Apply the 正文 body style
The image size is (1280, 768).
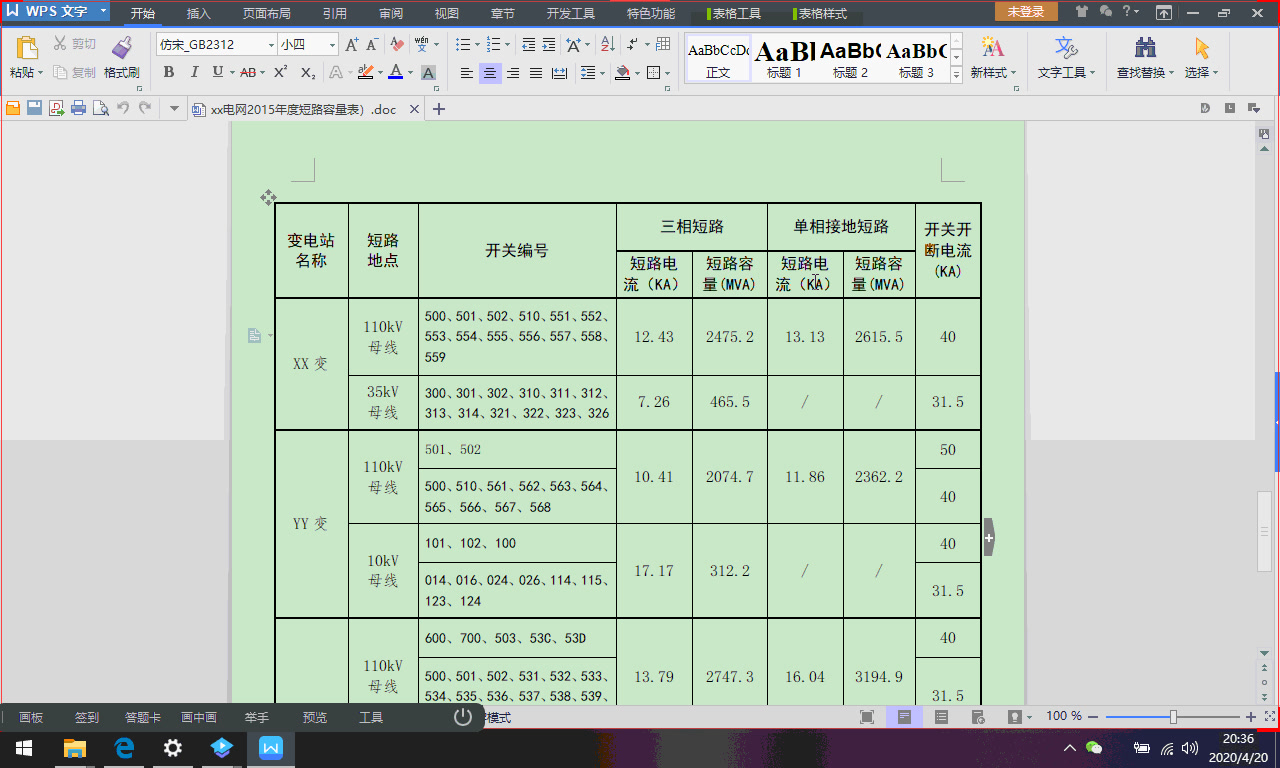click(718, 58)
